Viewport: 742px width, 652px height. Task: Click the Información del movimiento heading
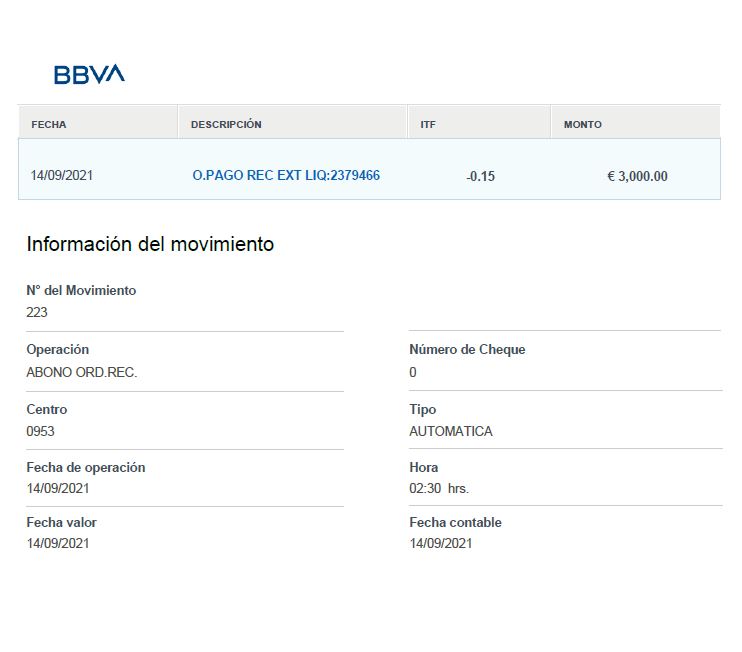(x=150, y=244)
